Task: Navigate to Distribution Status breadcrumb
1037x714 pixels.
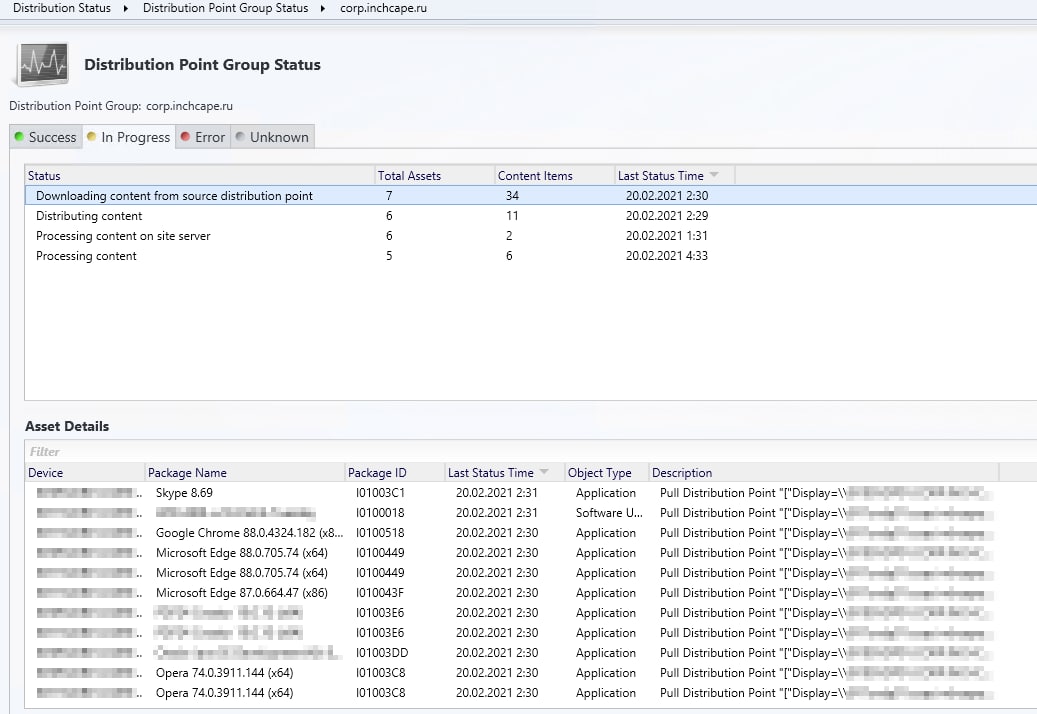Action: 62,8
